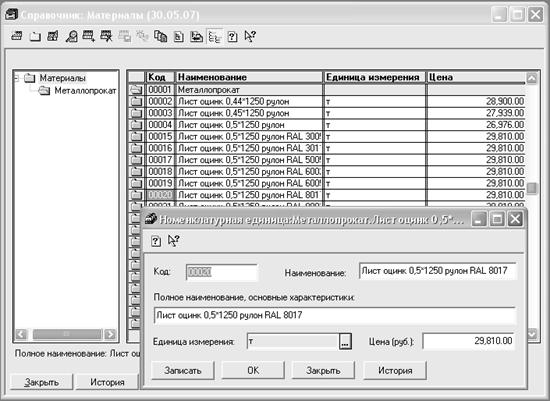The image size is (550, 401).
Task: Click the new item toolbar icon
Action: tap(17, 36)
